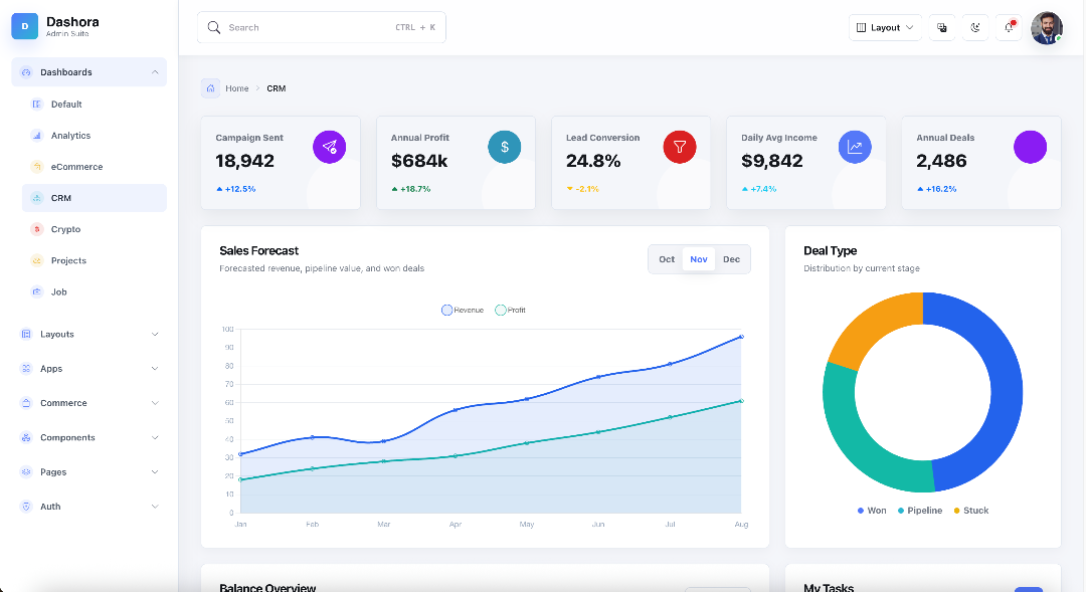Click the Pages sidebar icon
The image size is (1086, 592).
26,472
